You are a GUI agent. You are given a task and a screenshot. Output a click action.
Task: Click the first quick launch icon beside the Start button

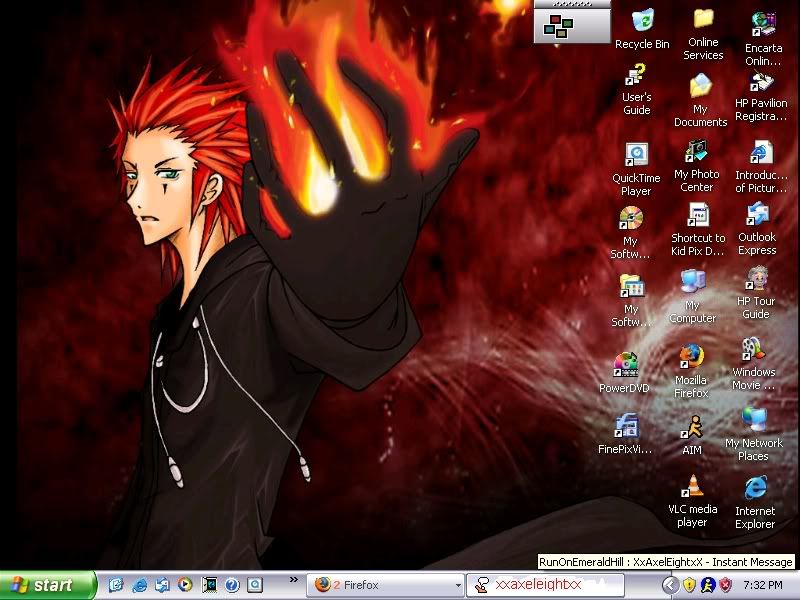click(116, 585)
